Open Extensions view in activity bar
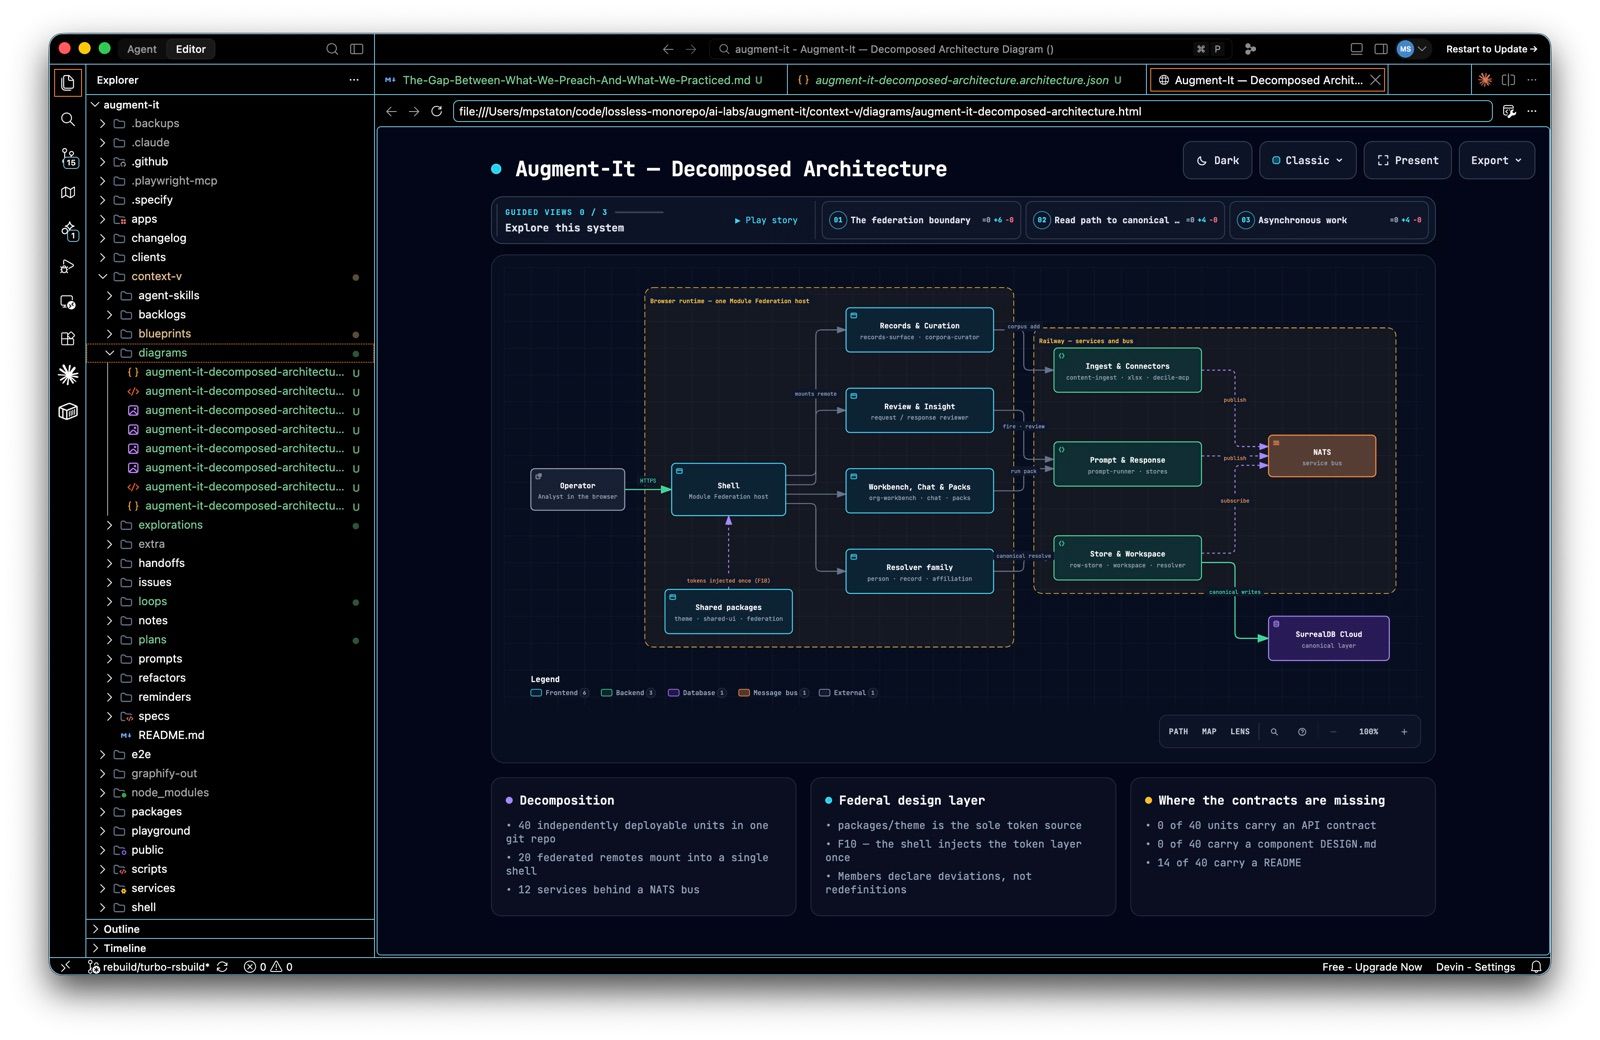This screenshot has height=1040, width=1600. pos(68,339)
